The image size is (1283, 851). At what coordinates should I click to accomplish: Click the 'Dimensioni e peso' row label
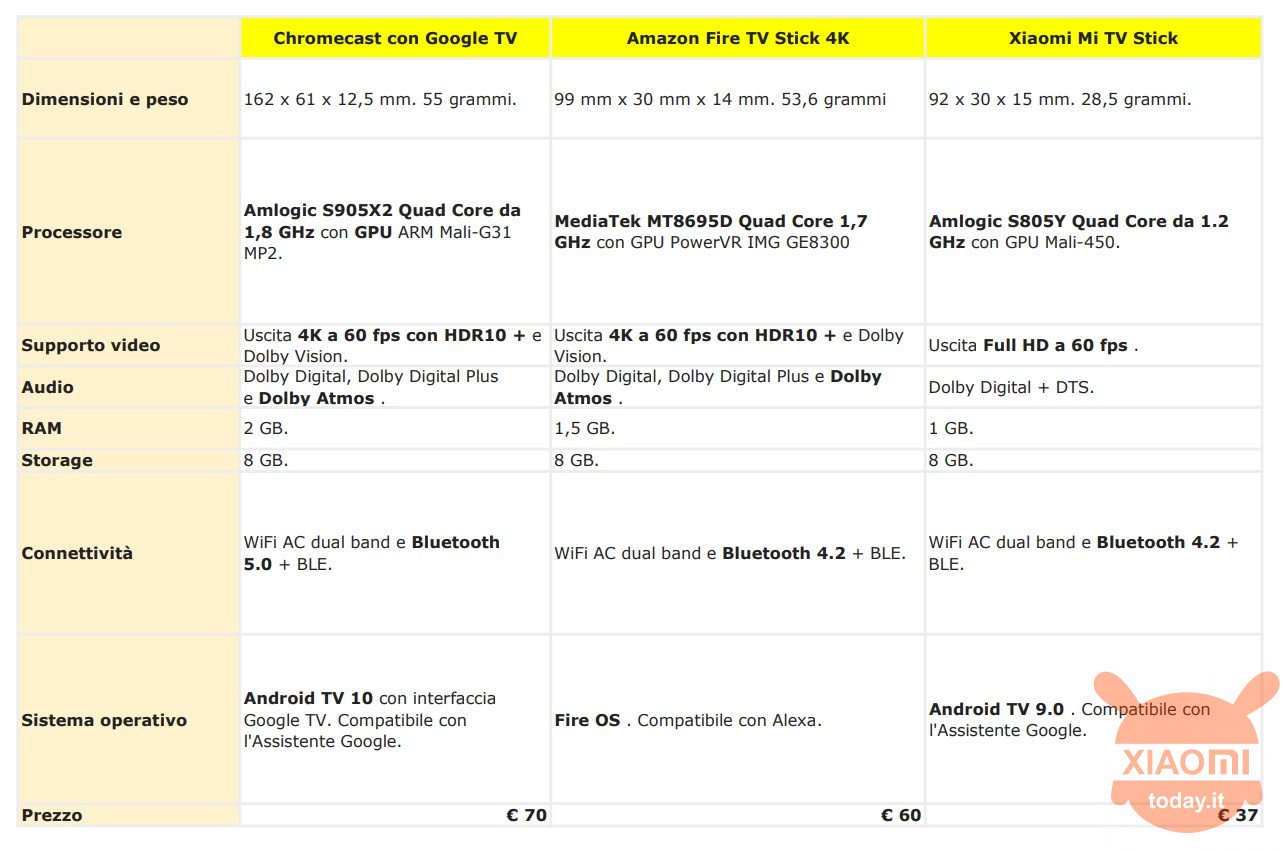click(x=129, y=99)
